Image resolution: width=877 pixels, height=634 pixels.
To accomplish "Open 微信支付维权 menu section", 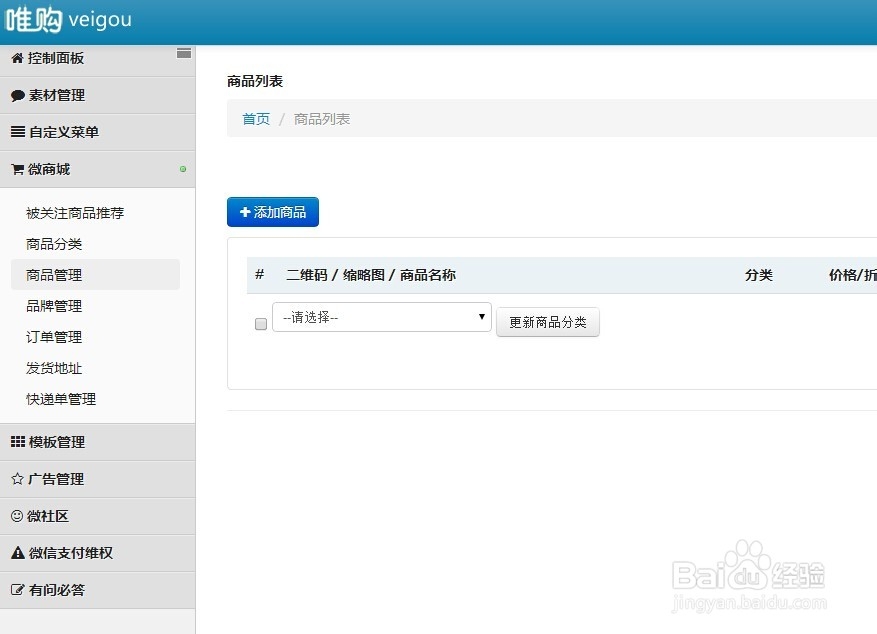I will click(97, 552).
